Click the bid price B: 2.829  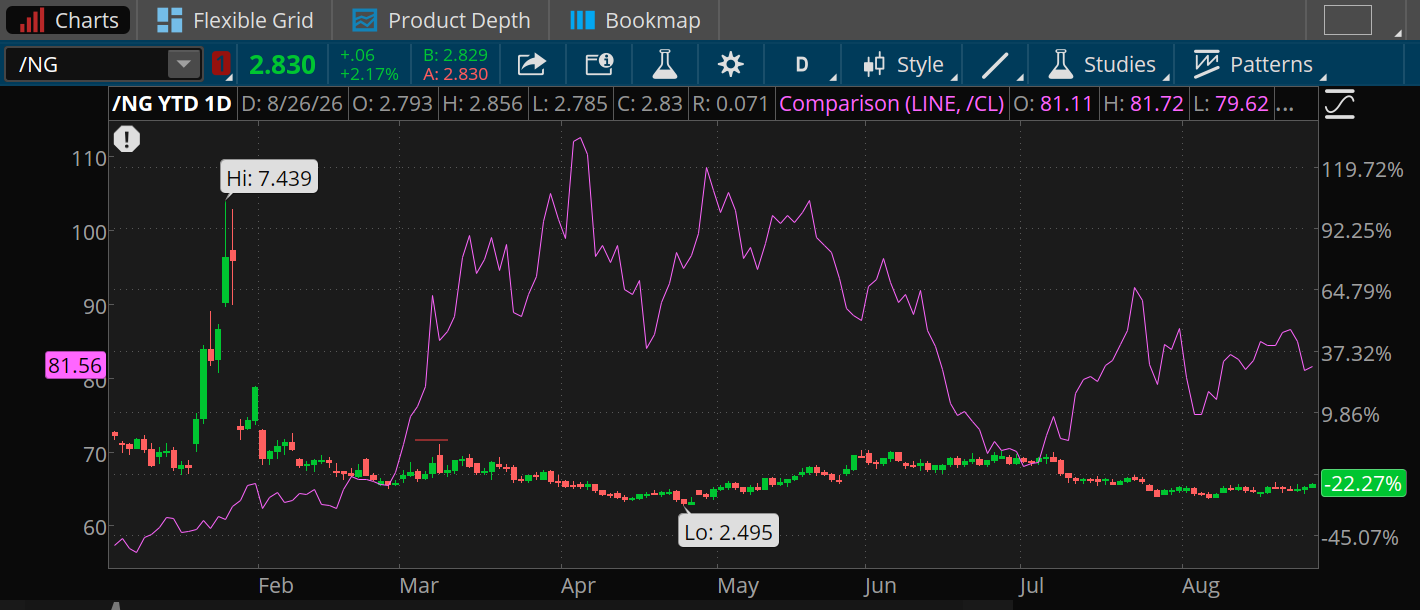455,55
